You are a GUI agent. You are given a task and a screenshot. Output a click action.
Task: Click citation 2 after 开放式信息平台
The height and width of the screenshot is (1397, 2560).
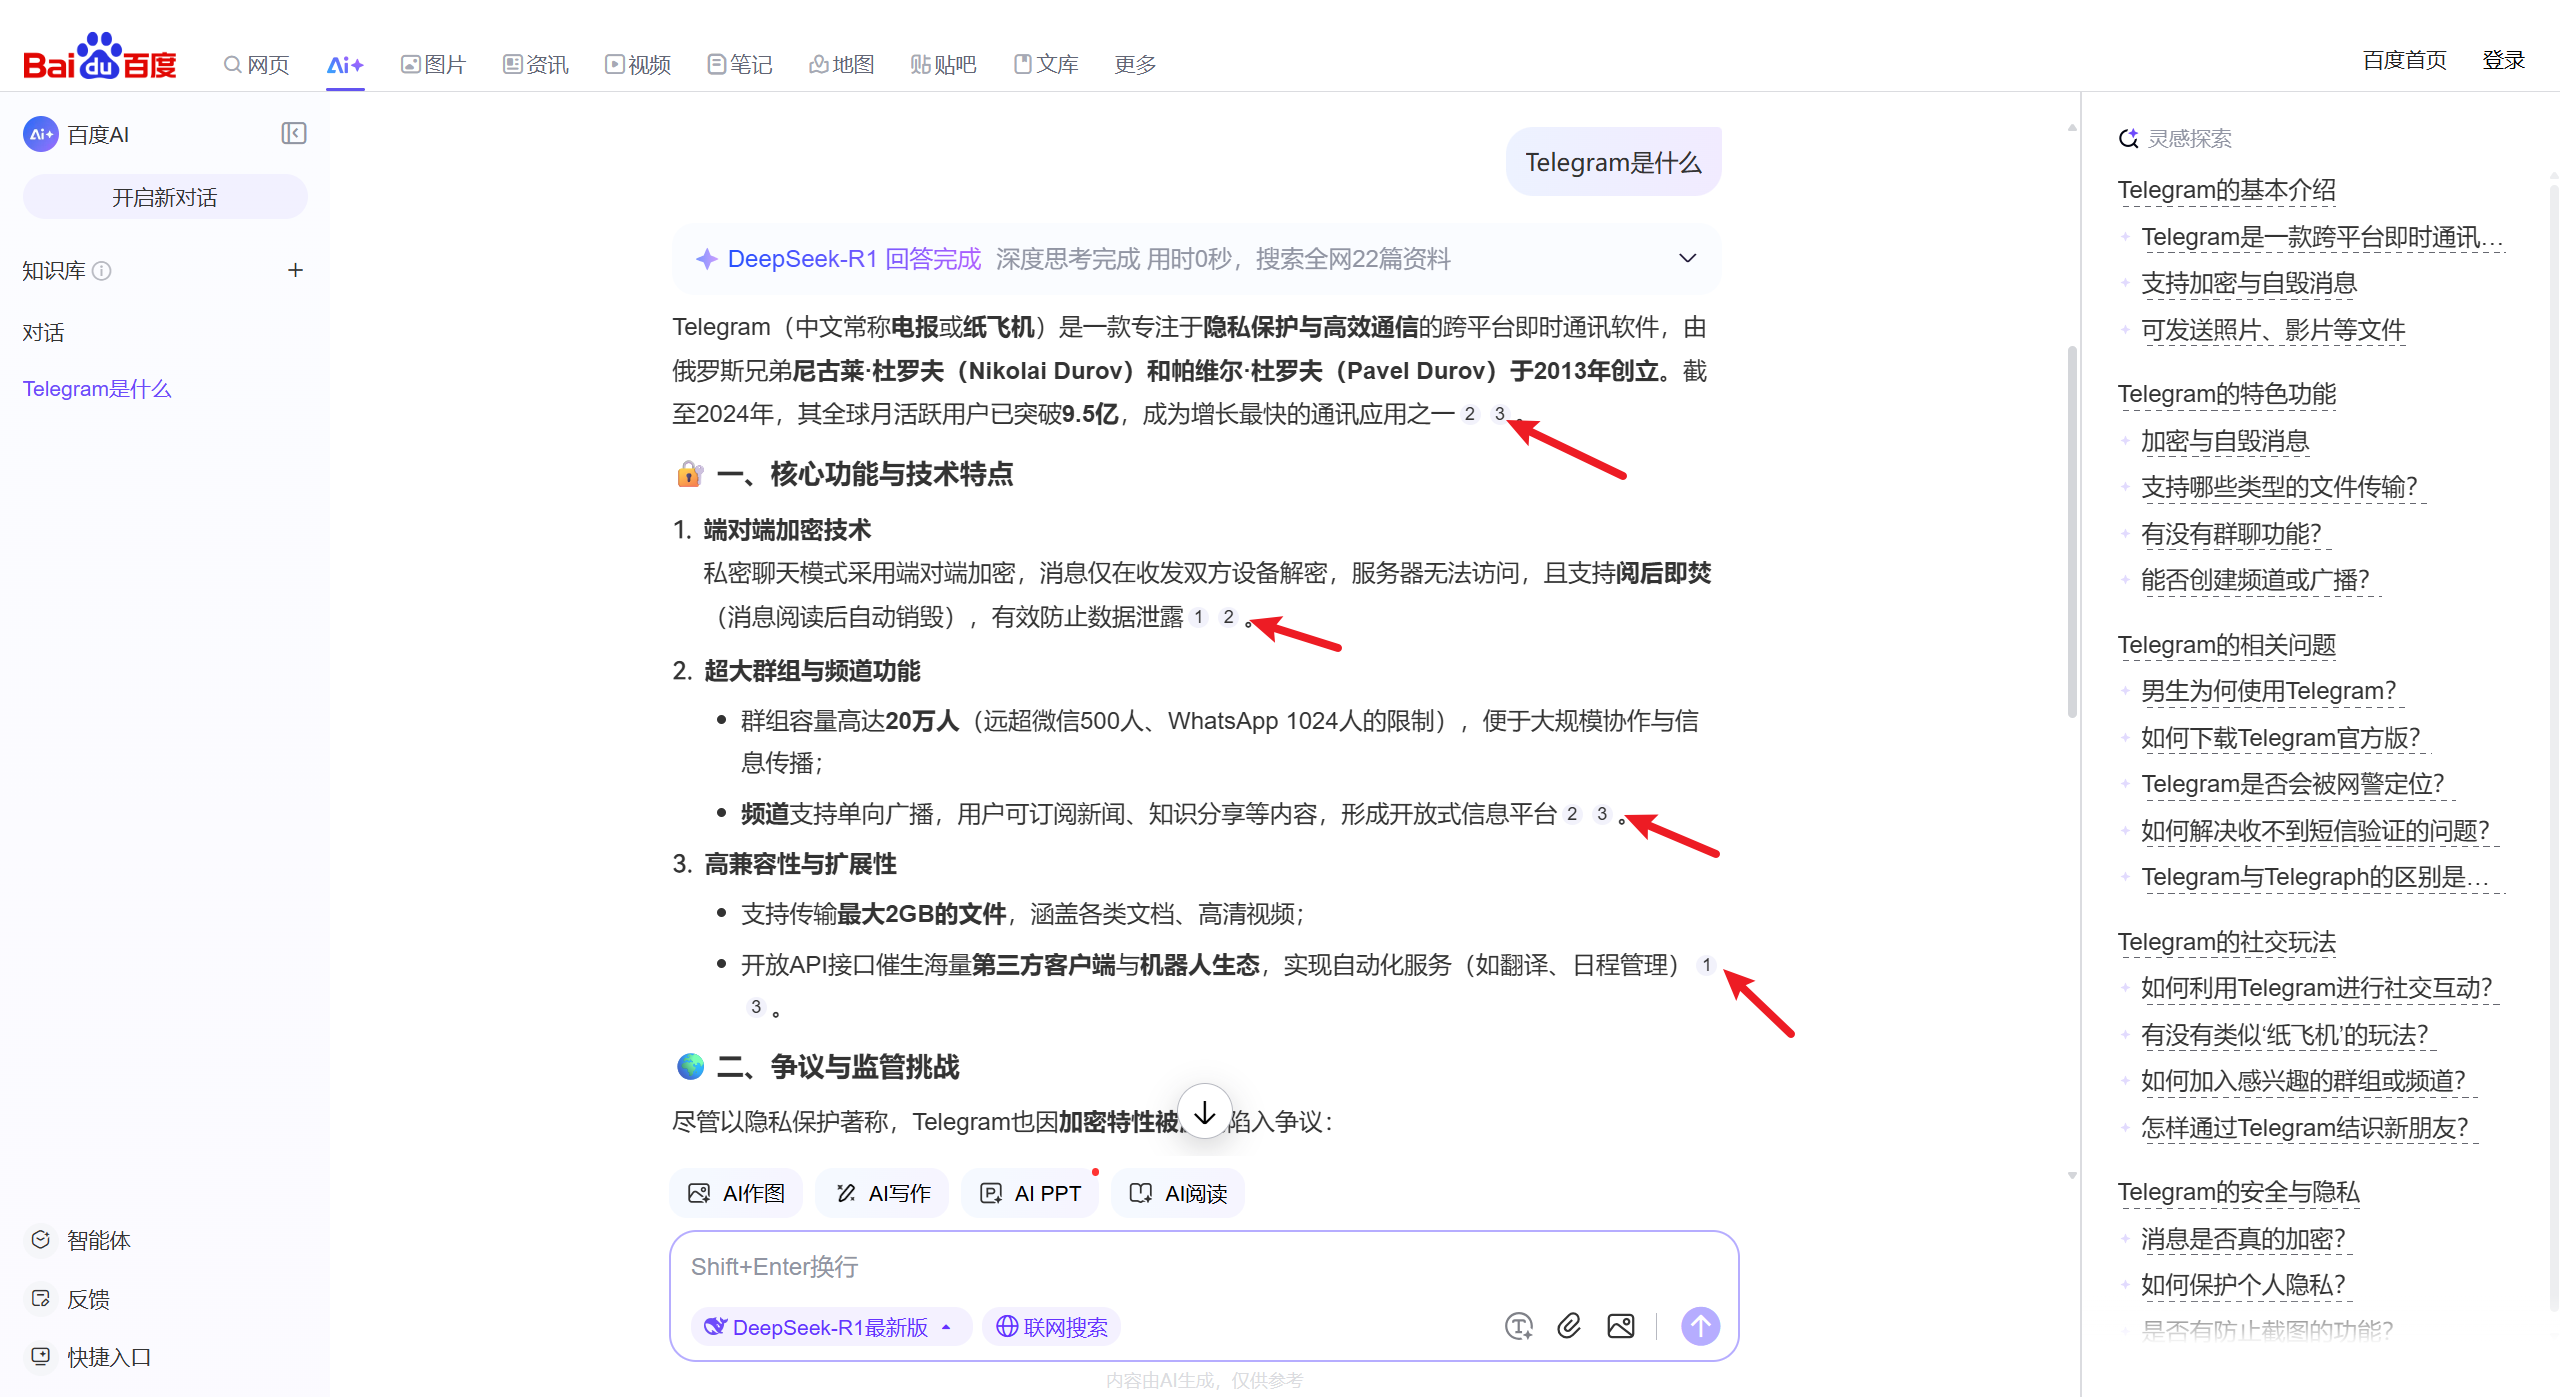pyautogui.click(x=1572, y=813)
